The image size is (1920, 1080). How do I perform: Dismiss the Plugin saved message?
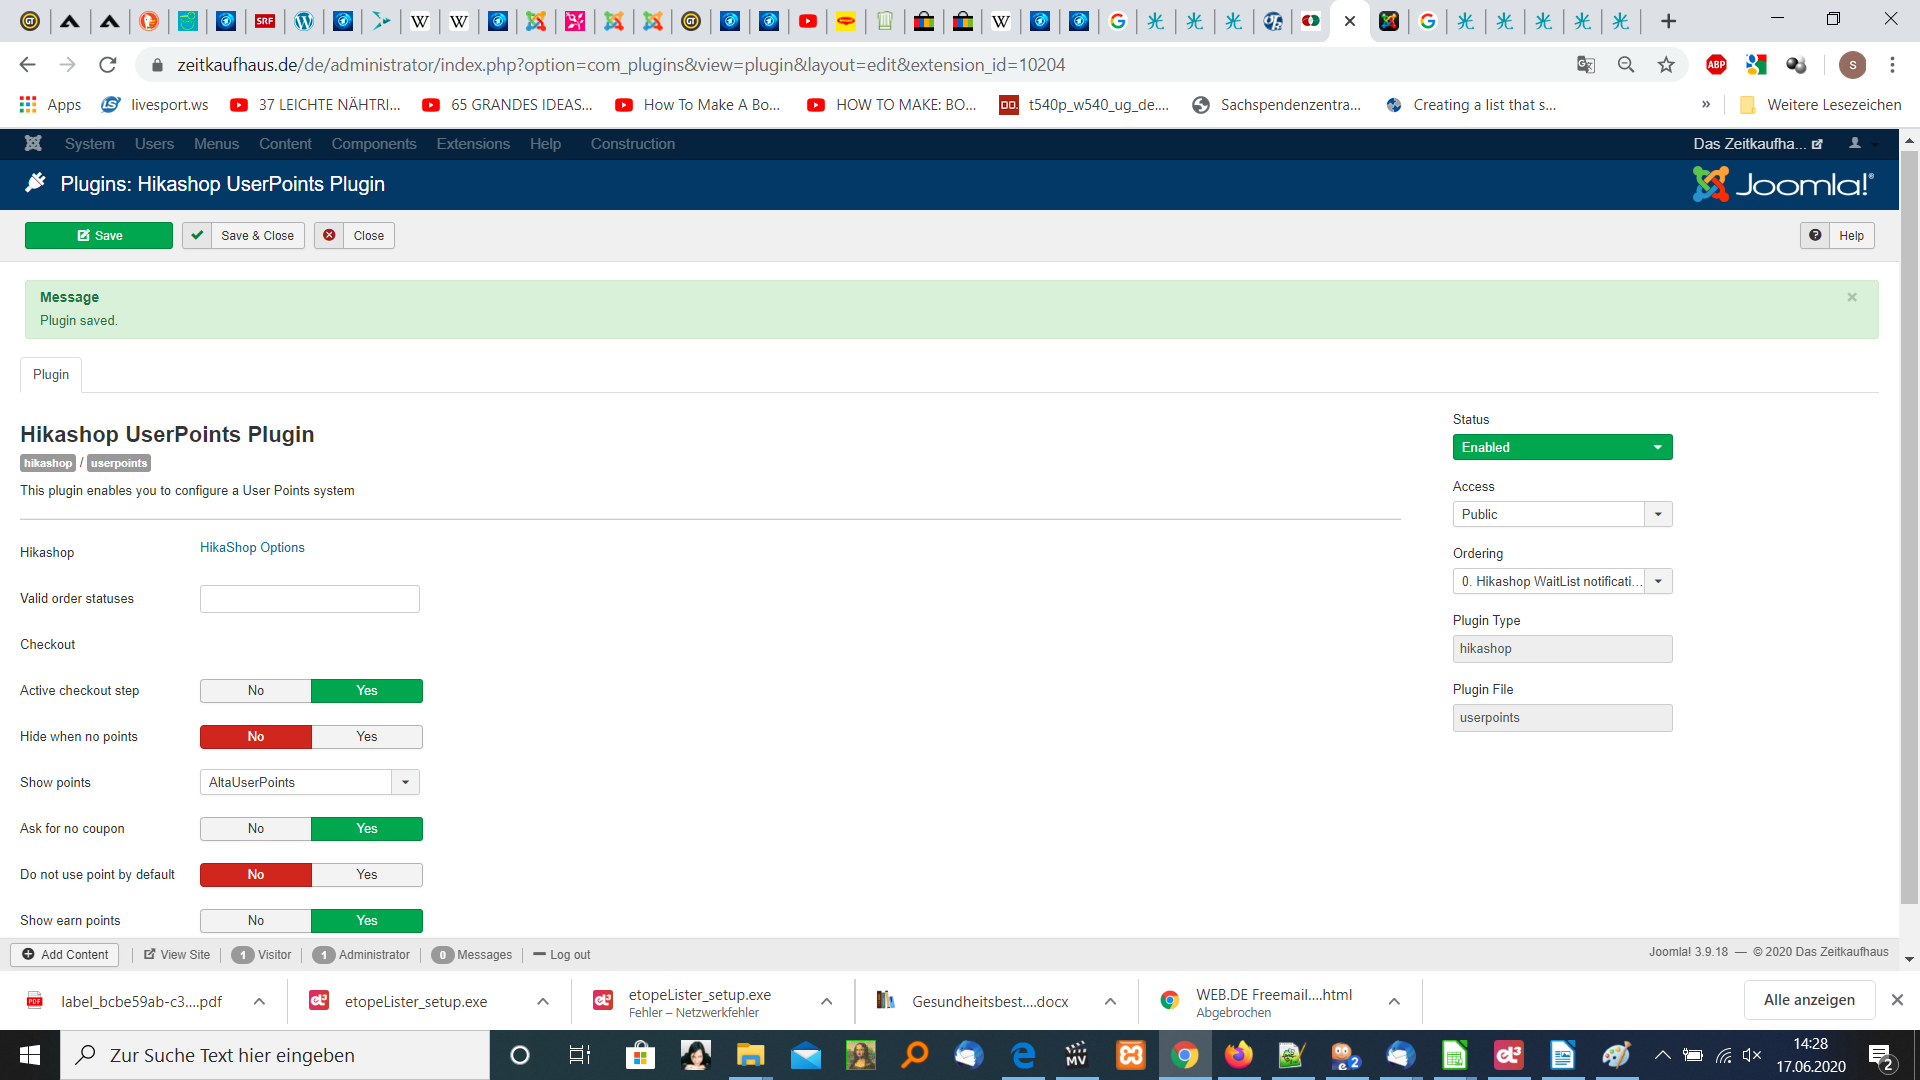[1852, 297]
